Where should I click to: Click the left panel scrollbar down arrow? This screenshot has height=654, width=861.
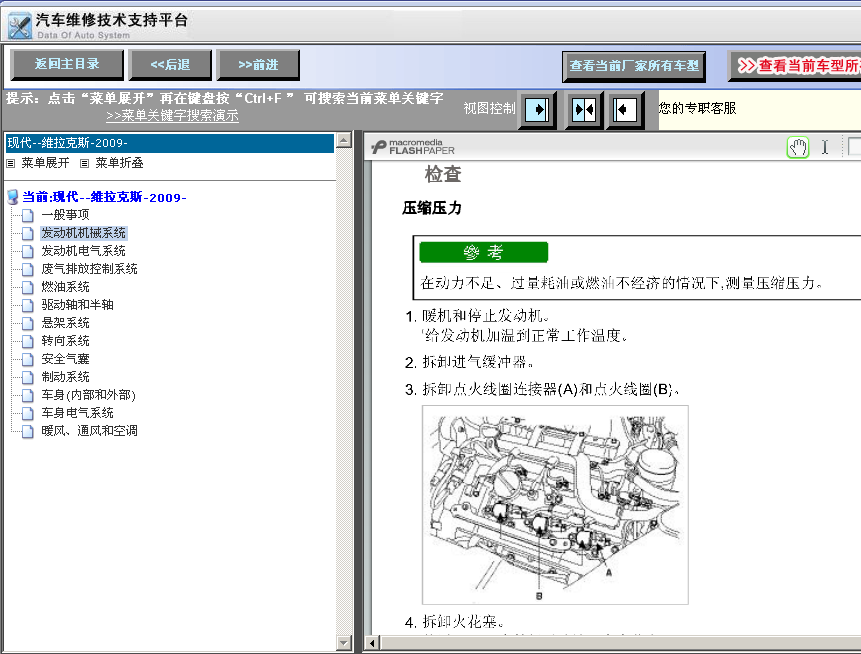coord(344,642)
